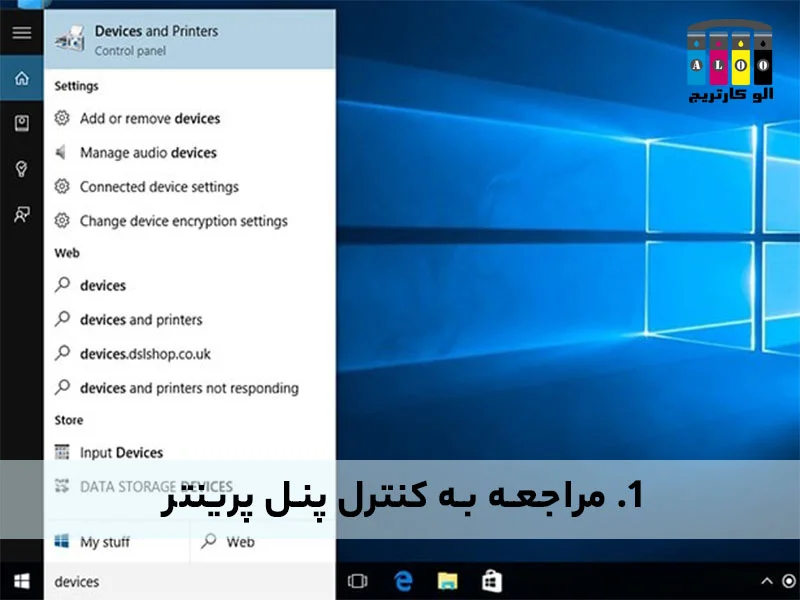Search web for devices and printers
800x600 pixels.
point(190,319)
